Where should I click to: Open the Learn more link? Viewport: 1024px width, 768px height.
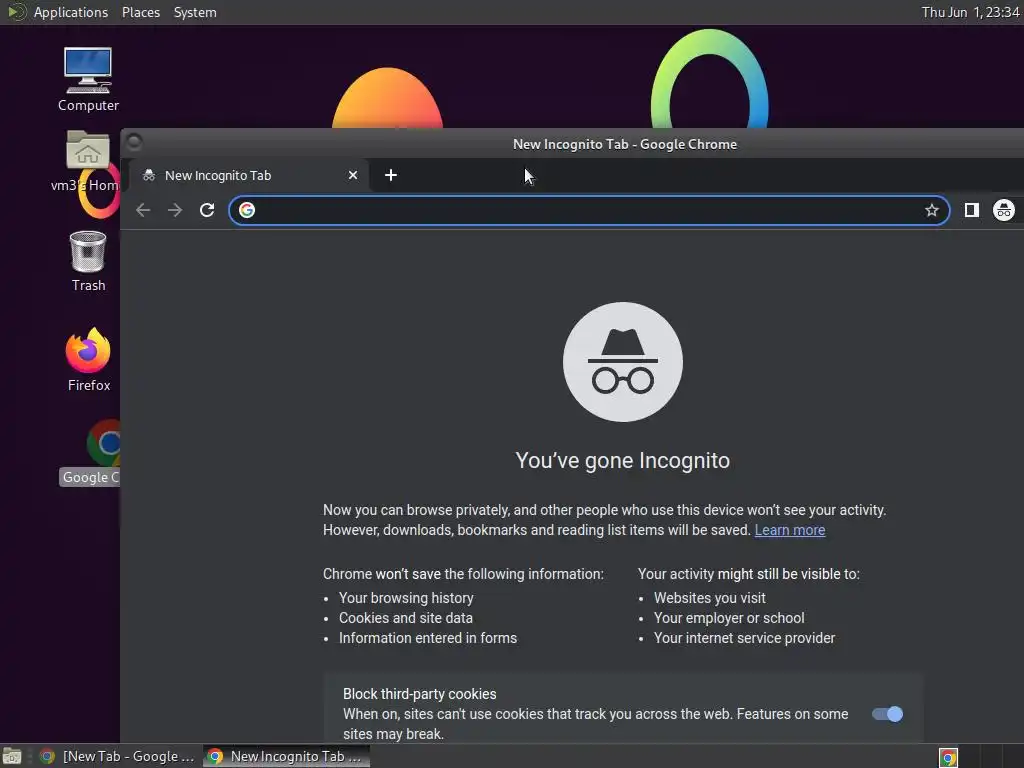pos(790,530)
